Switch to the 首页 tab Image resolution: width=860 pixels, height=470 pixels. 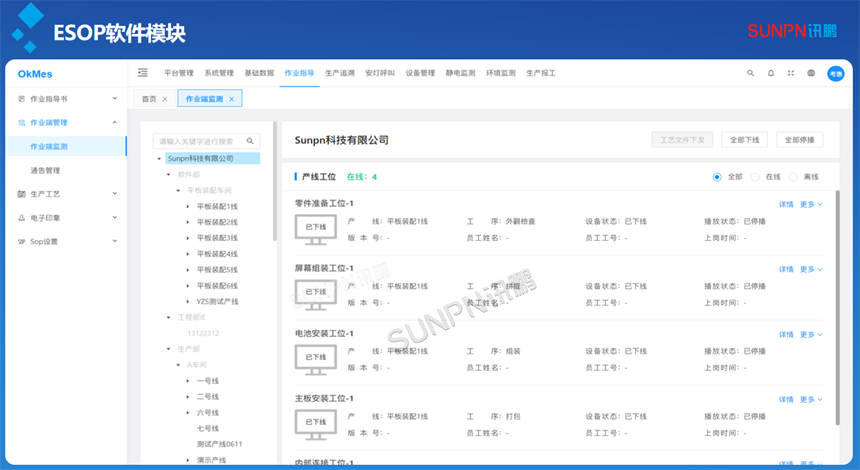tap(149, 99)
